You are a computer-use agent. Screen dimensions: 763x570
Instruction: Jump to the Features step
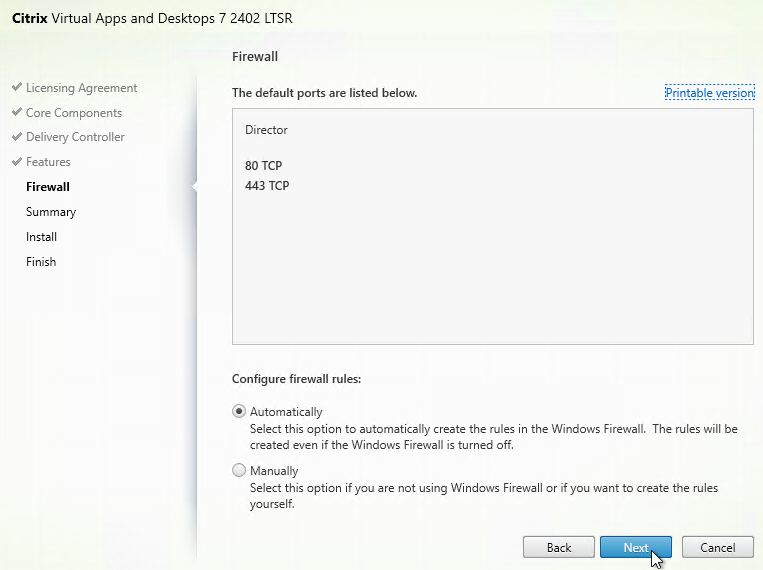[x=48, y=162]
